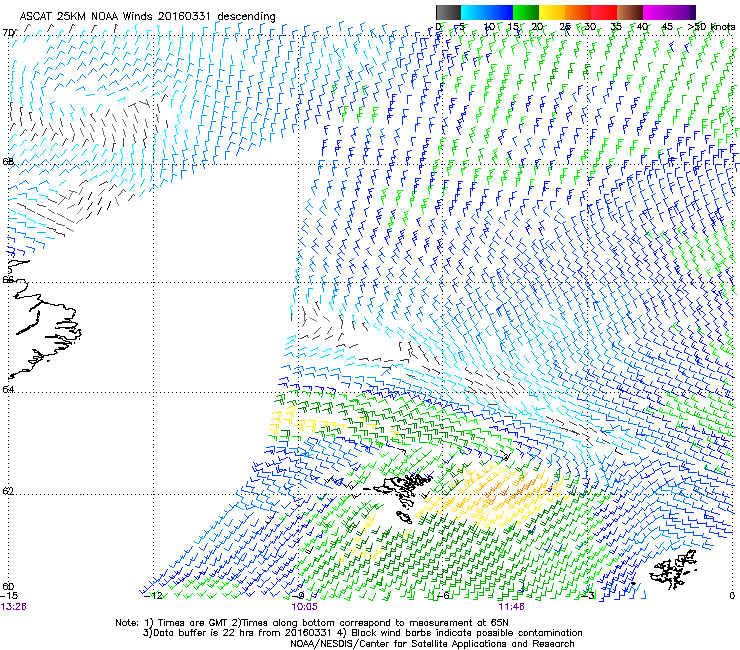Click the gray 0-5 knots legend swatch
The height and width of the screenshot is (650, 740).
(448, 12)
